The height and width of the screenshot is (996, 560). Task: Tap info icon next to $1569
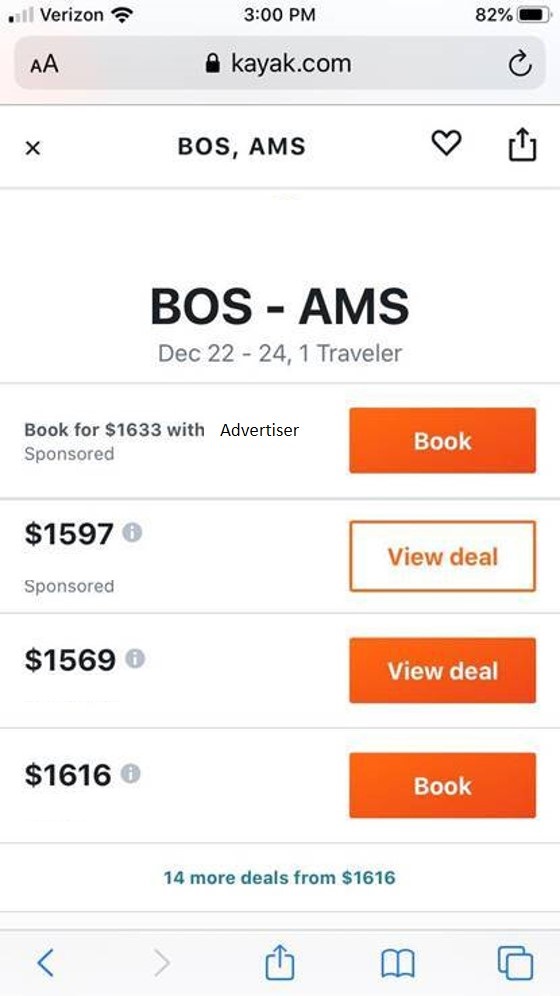click(135, 659)
